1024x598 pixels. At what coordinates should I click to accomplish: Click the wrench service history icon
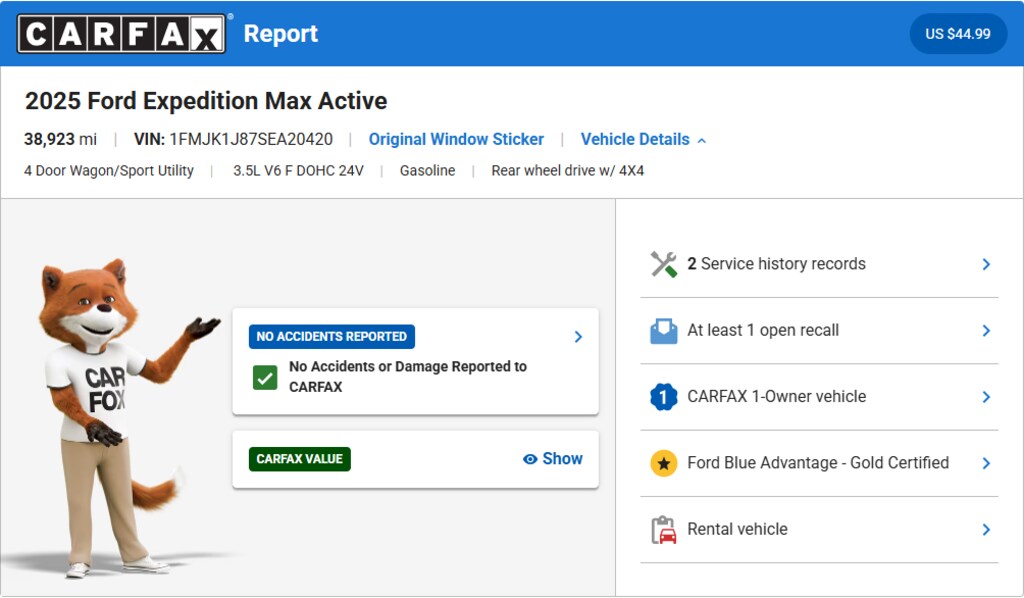664,264
